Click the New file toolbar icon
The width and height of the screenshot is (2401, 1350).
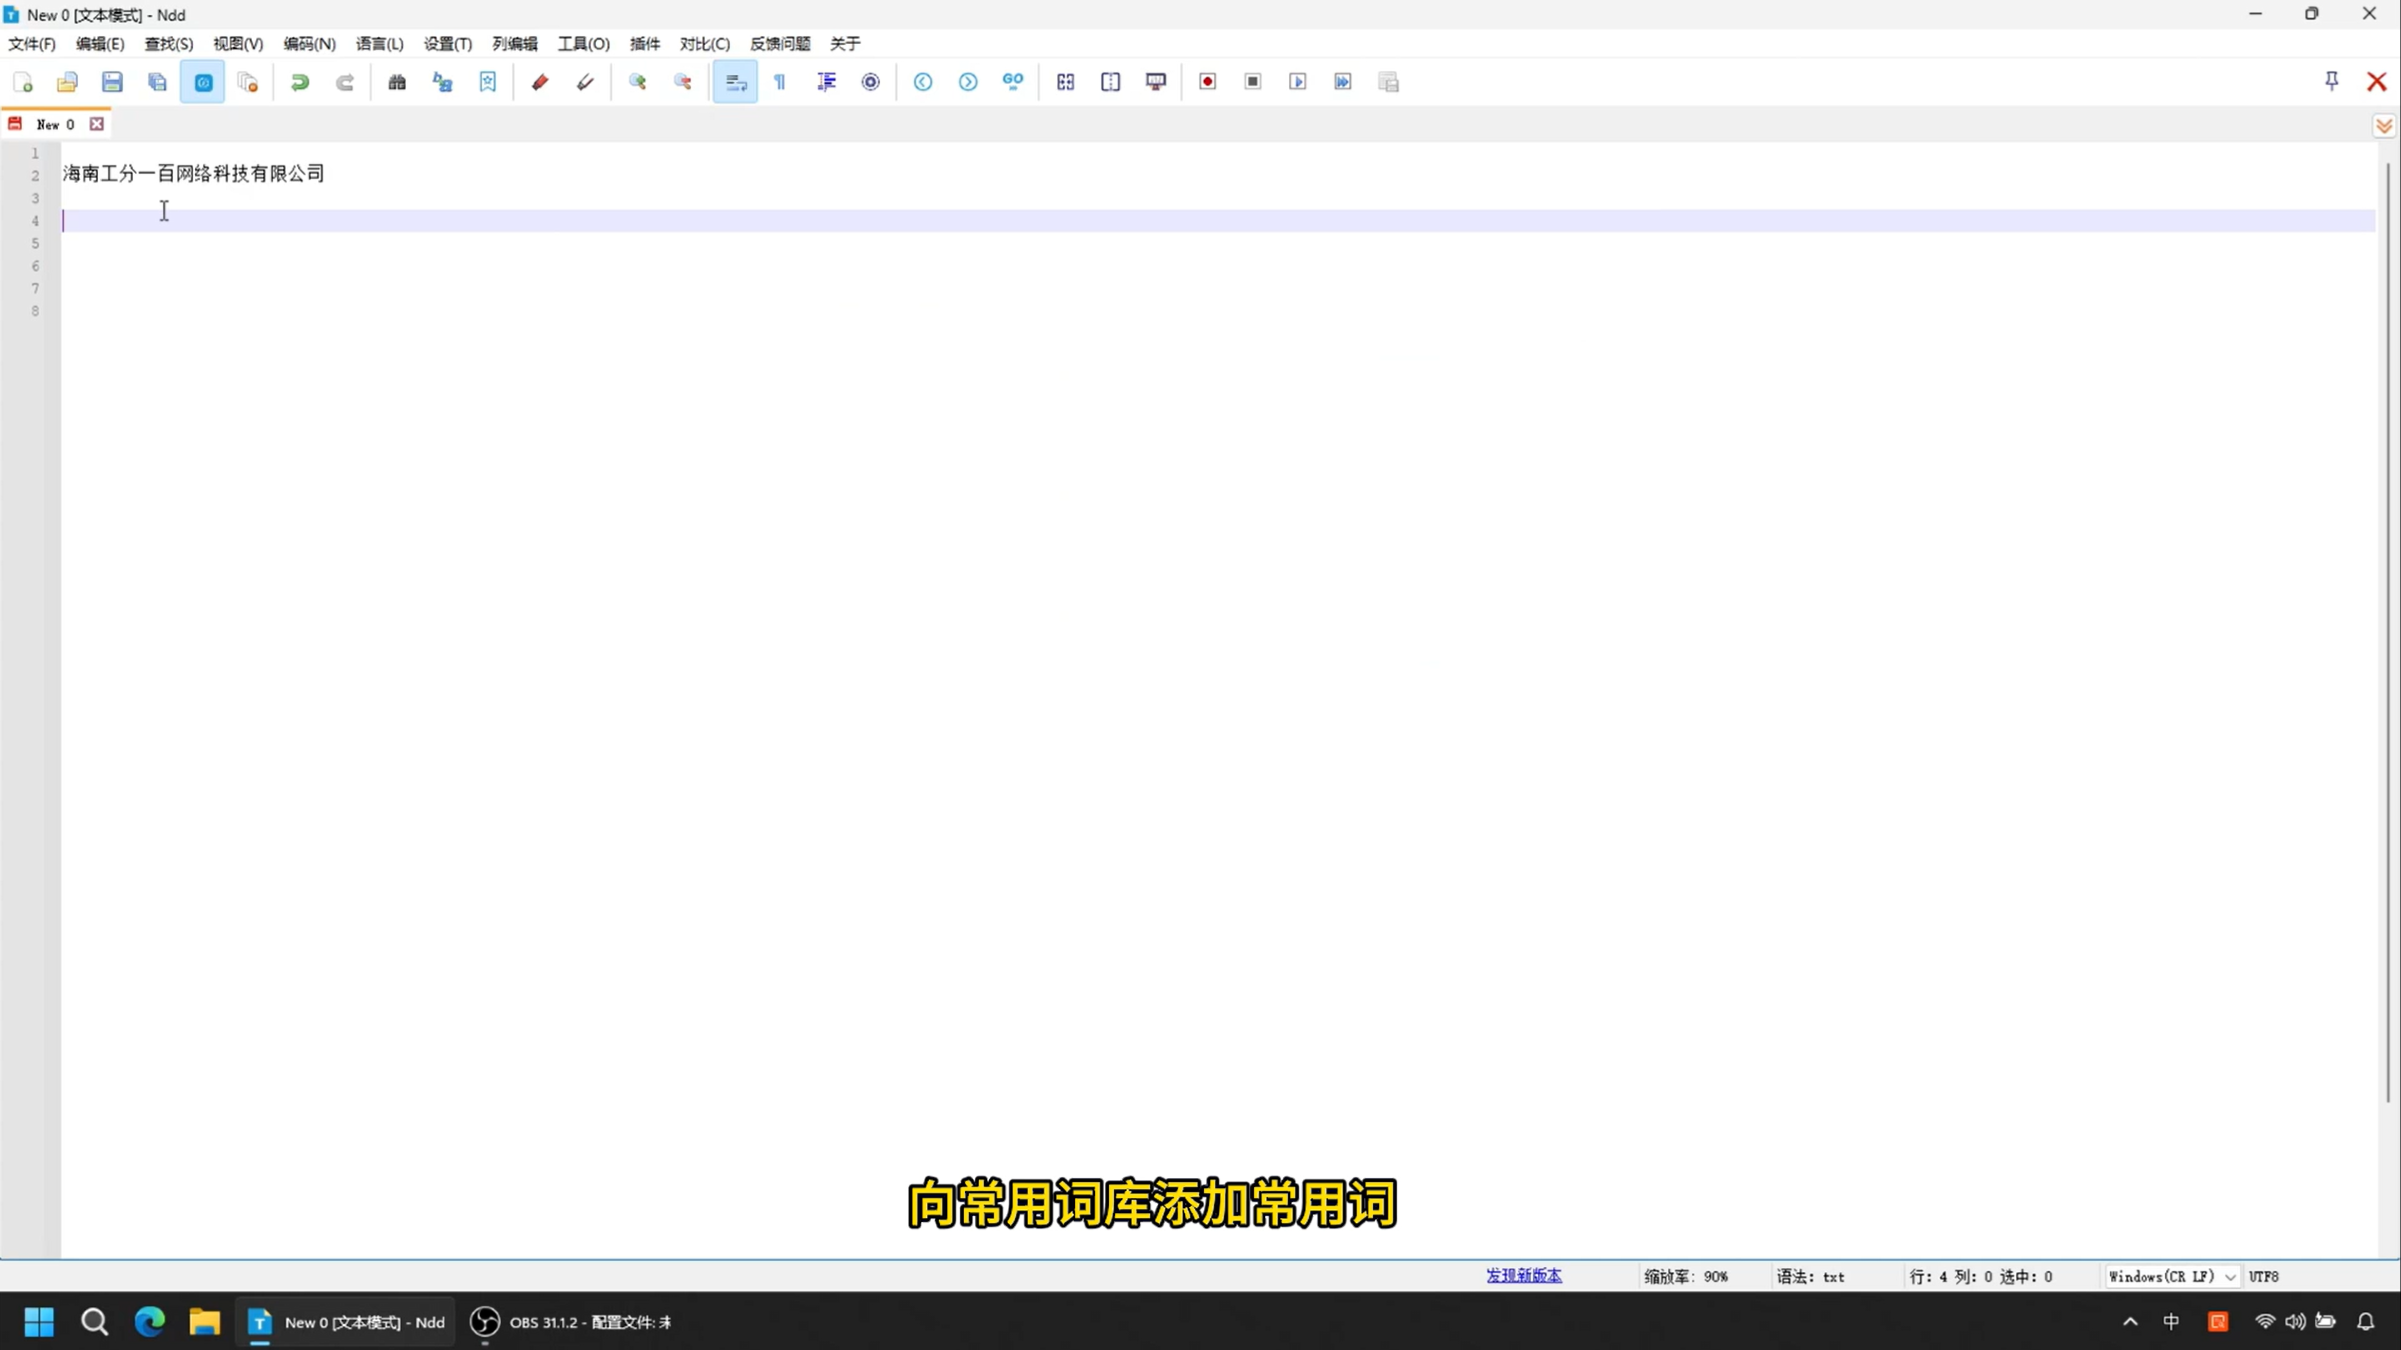pyautogui.click(x=23, y=82)
